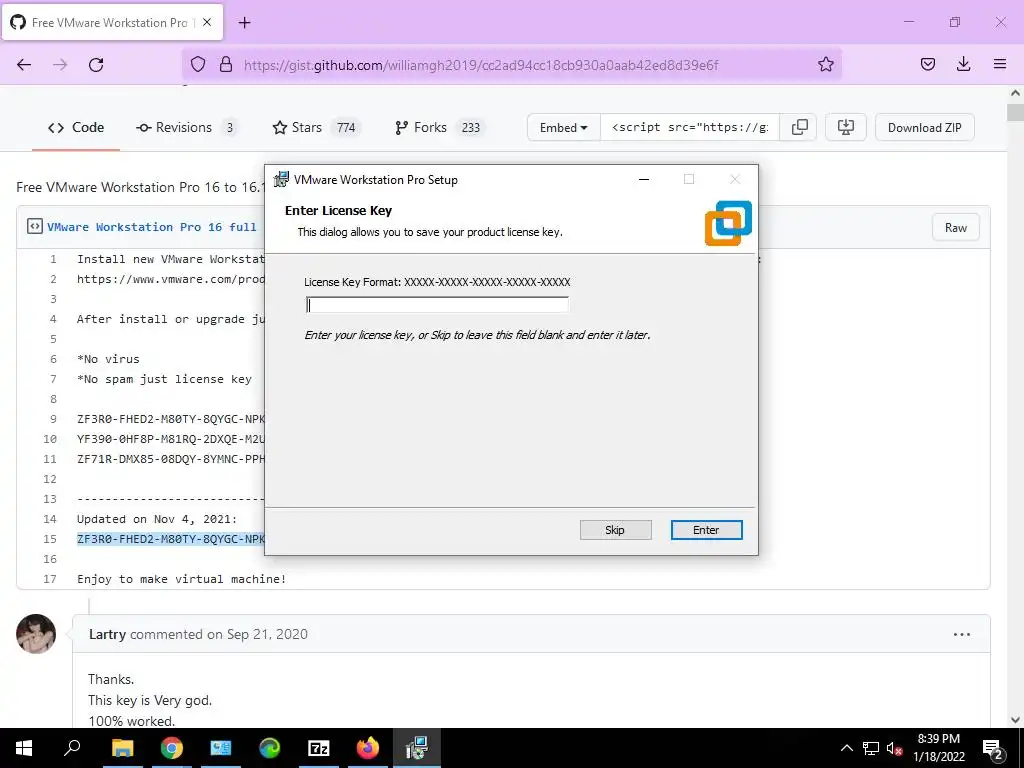The height and width of the screenshot is (768, 1024).
Task: Click the padlock site security icon
Action: pos(225,65)
